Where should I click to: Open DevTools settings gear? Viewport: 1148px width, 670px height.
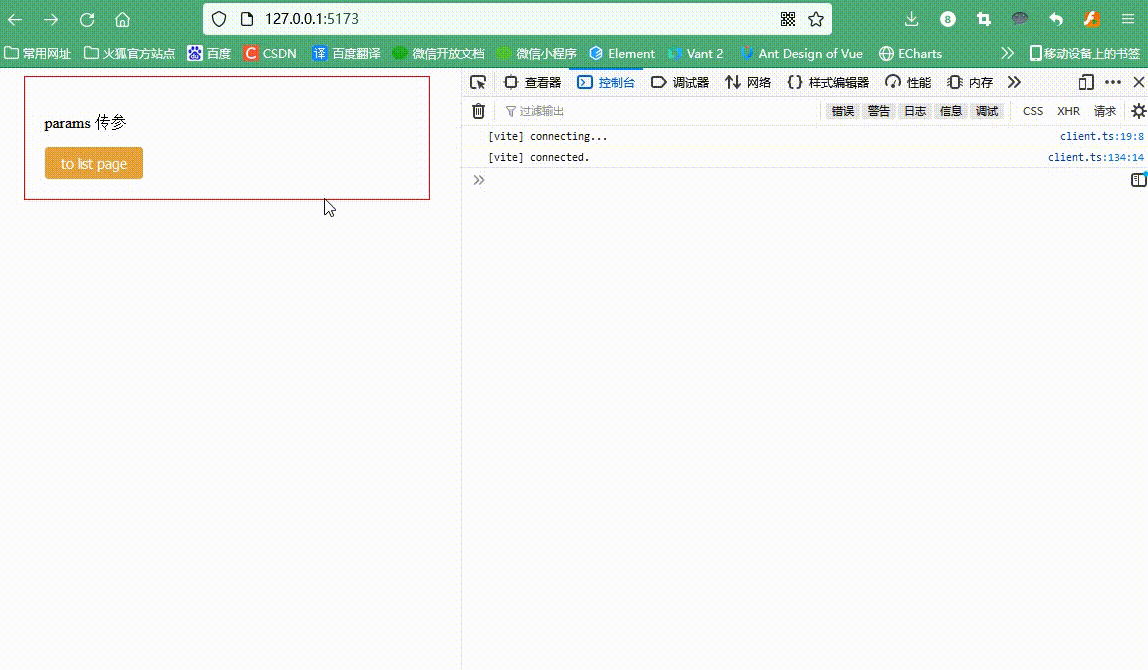click(1138, 111)
